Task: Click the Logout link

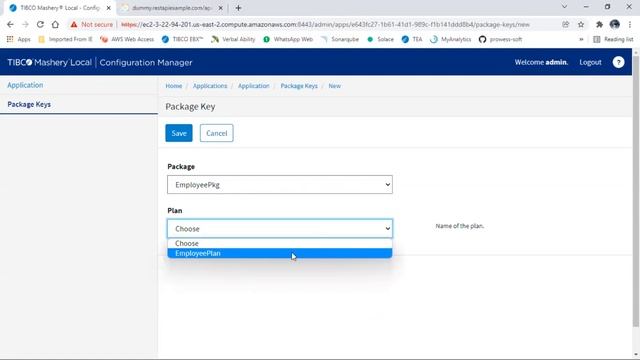Action: (x=590, y=62)
